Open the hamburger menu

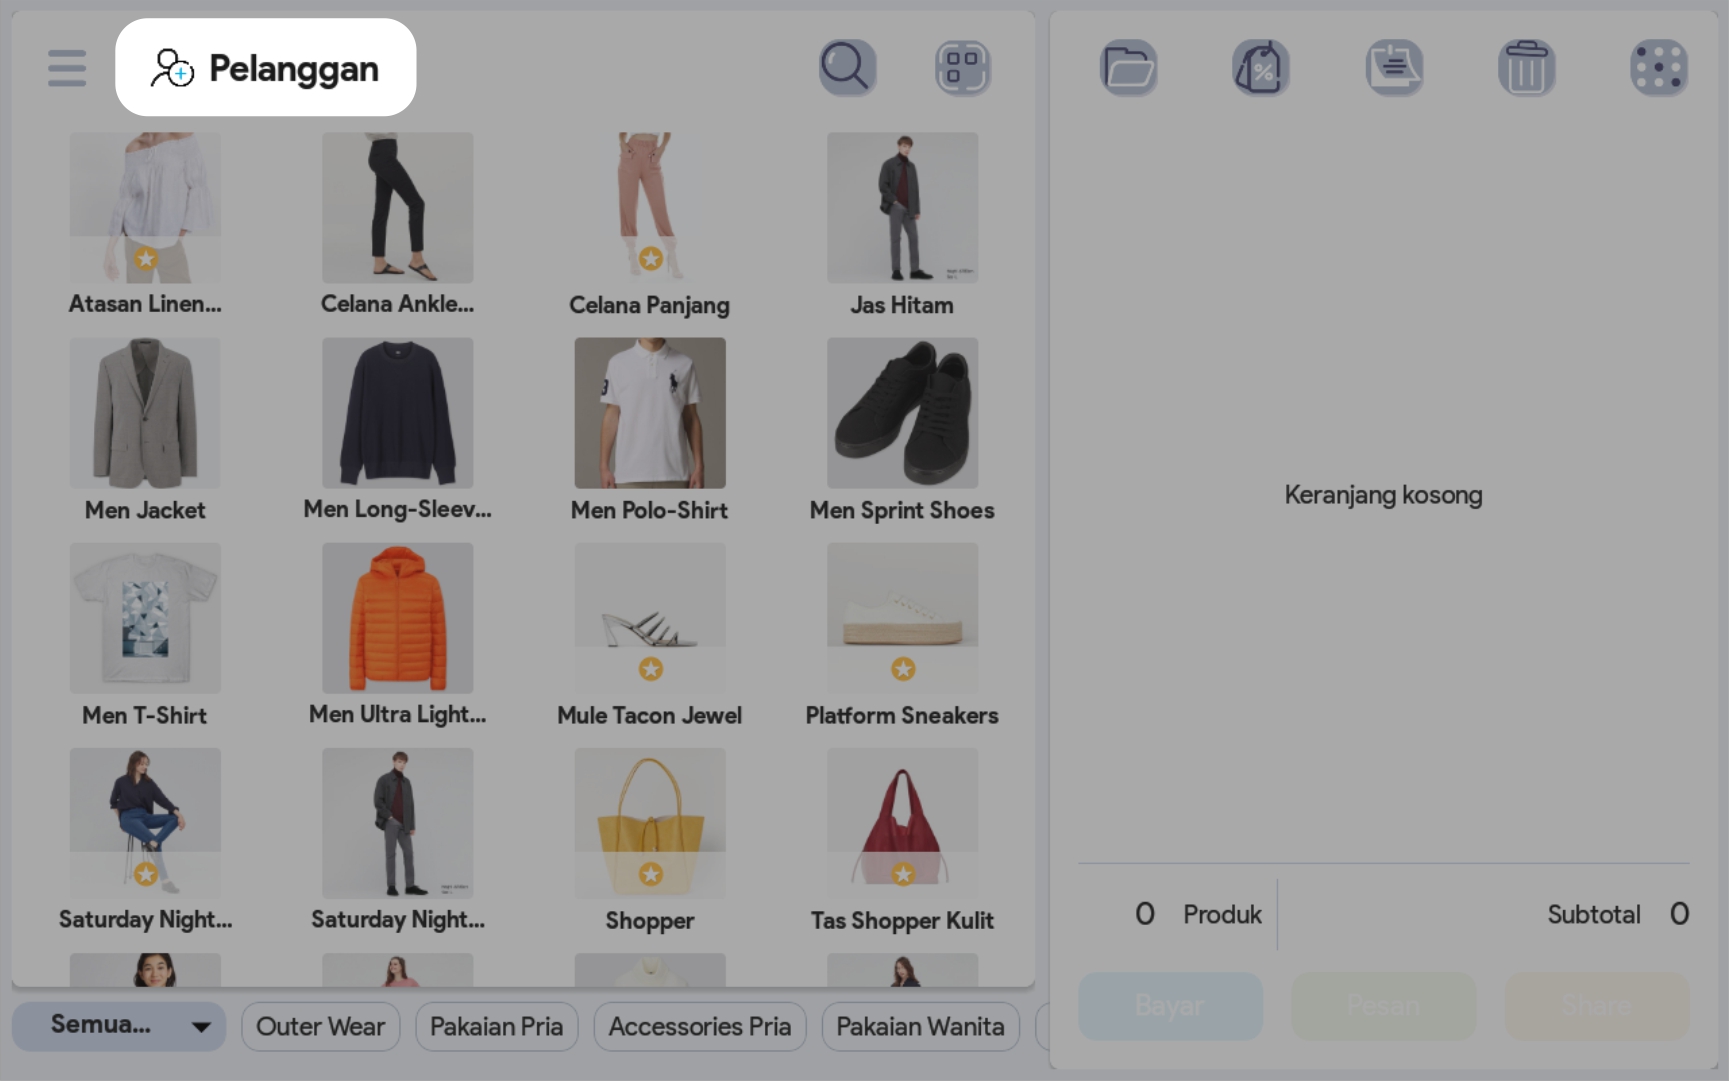pos(66,68)
